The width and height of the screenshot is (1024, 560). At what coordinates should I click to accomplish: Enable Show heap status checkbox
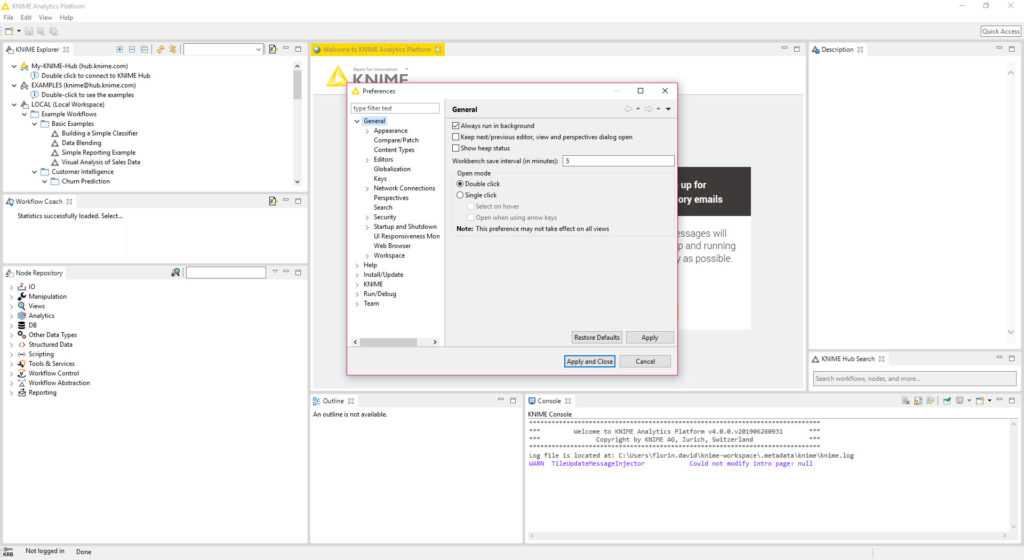tap(456, 148)
